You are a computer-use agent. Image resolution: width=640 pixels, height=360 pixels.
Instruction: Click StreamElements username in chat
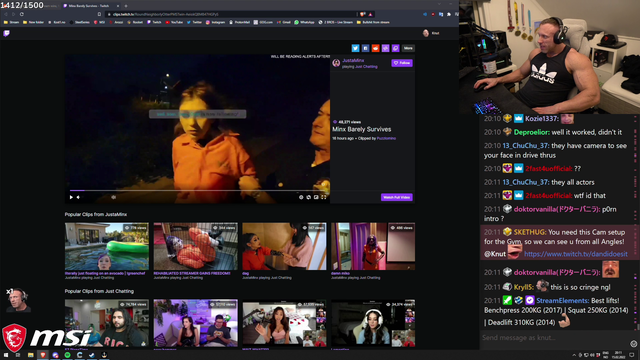coord(562,300)
